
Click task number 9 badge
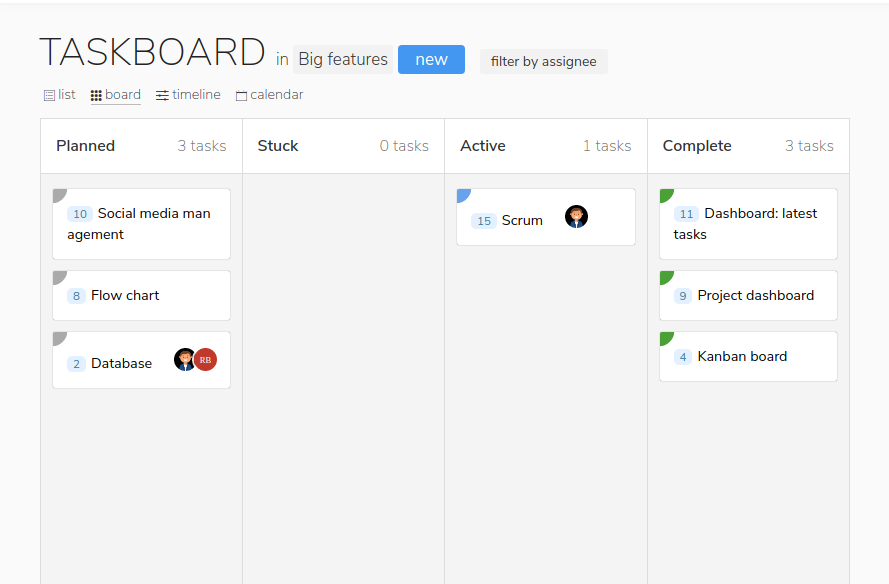point(683,296)
